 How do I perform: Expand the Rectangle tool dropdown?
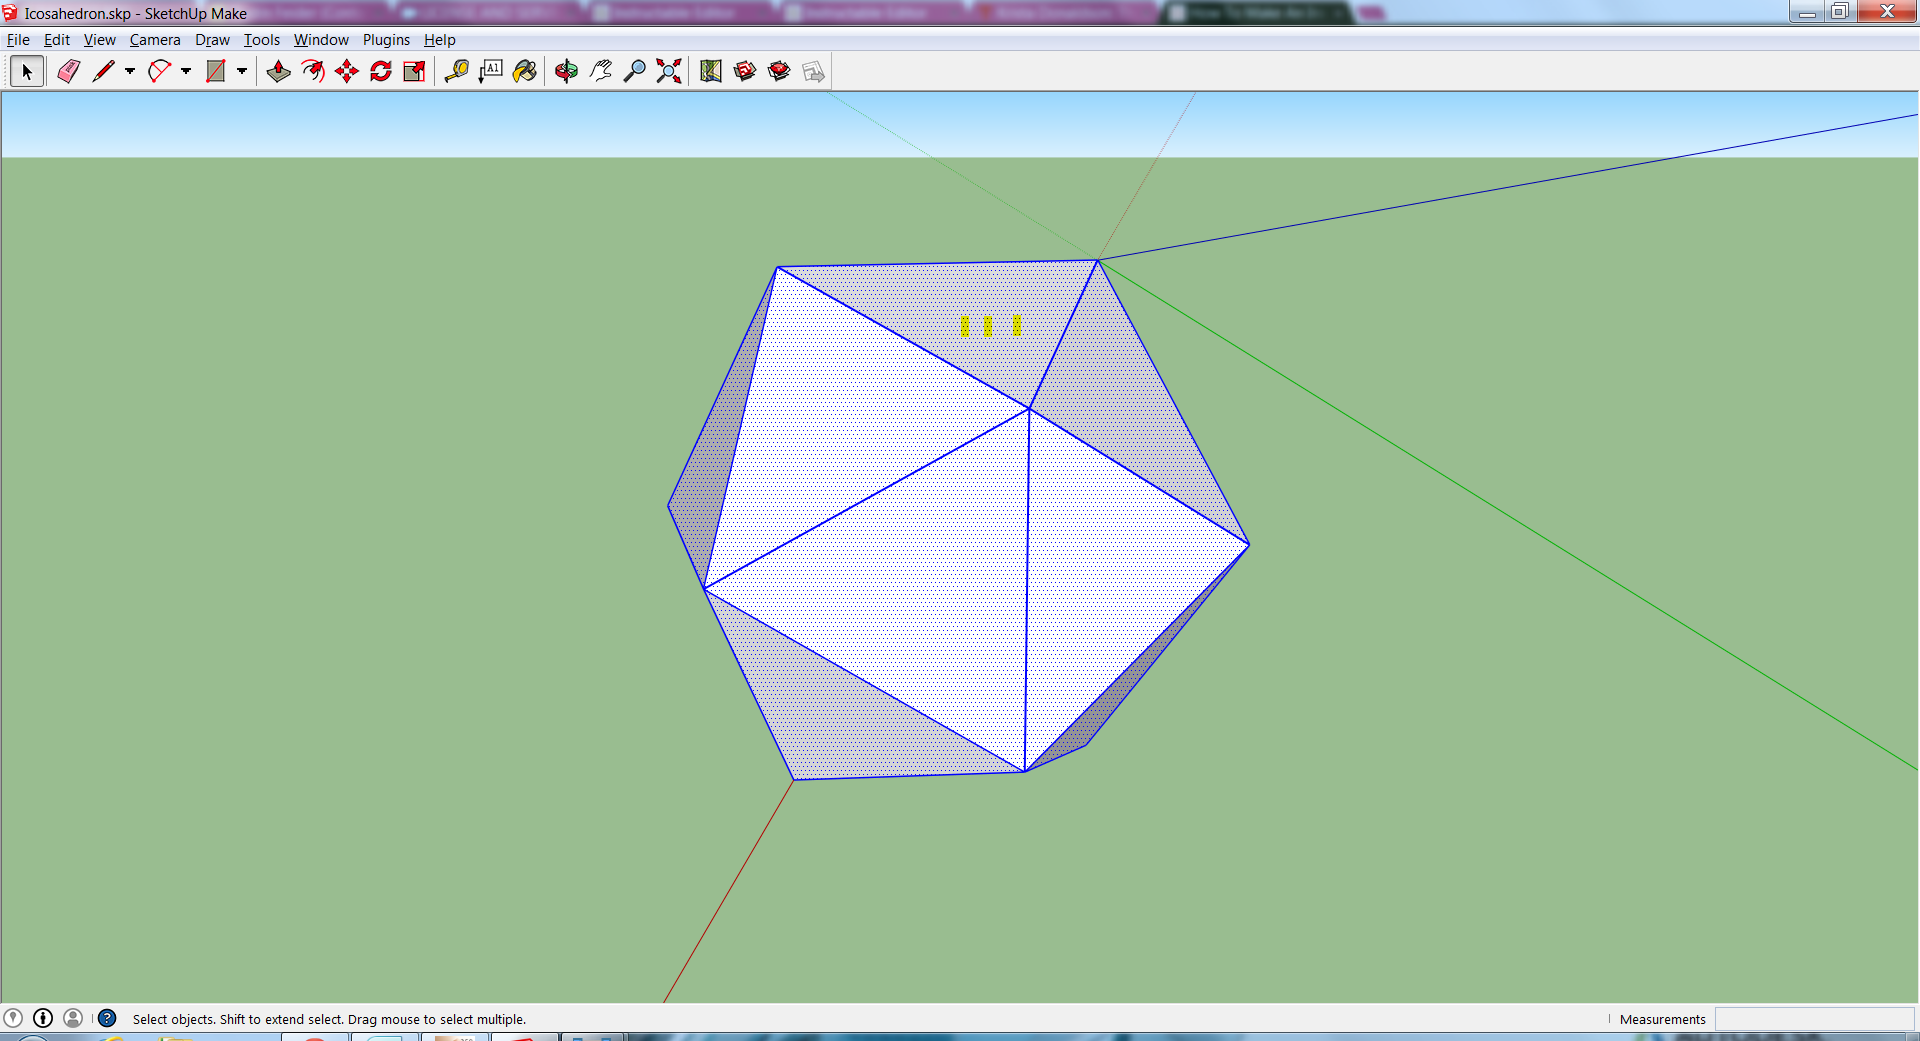tap(242, 73)
